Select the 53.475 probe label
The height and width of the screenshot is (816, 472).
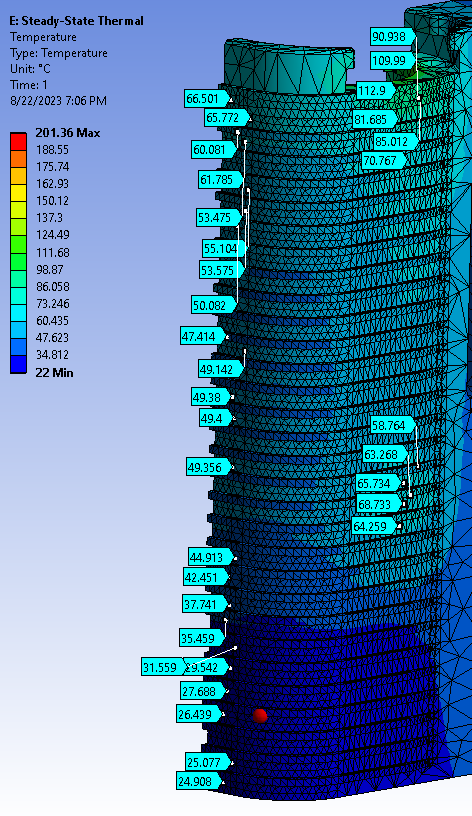pyautogui.click(x=219, y=217)
